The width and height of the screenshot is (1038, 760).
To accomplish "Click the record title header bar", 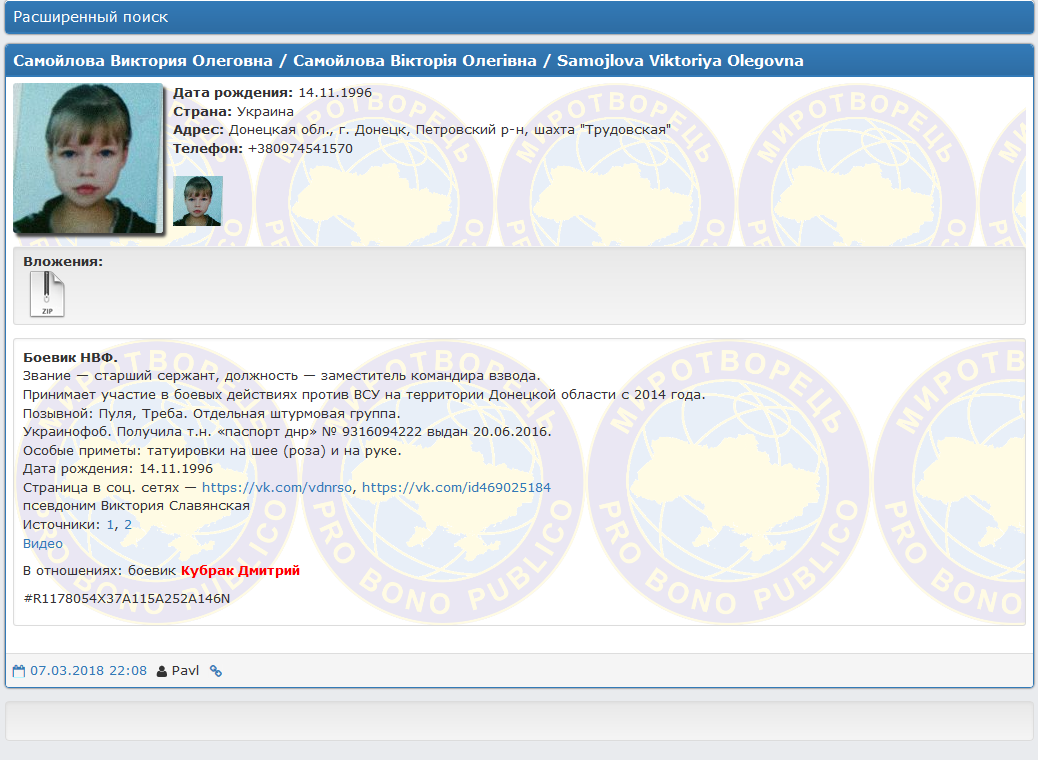I will 519,61.
